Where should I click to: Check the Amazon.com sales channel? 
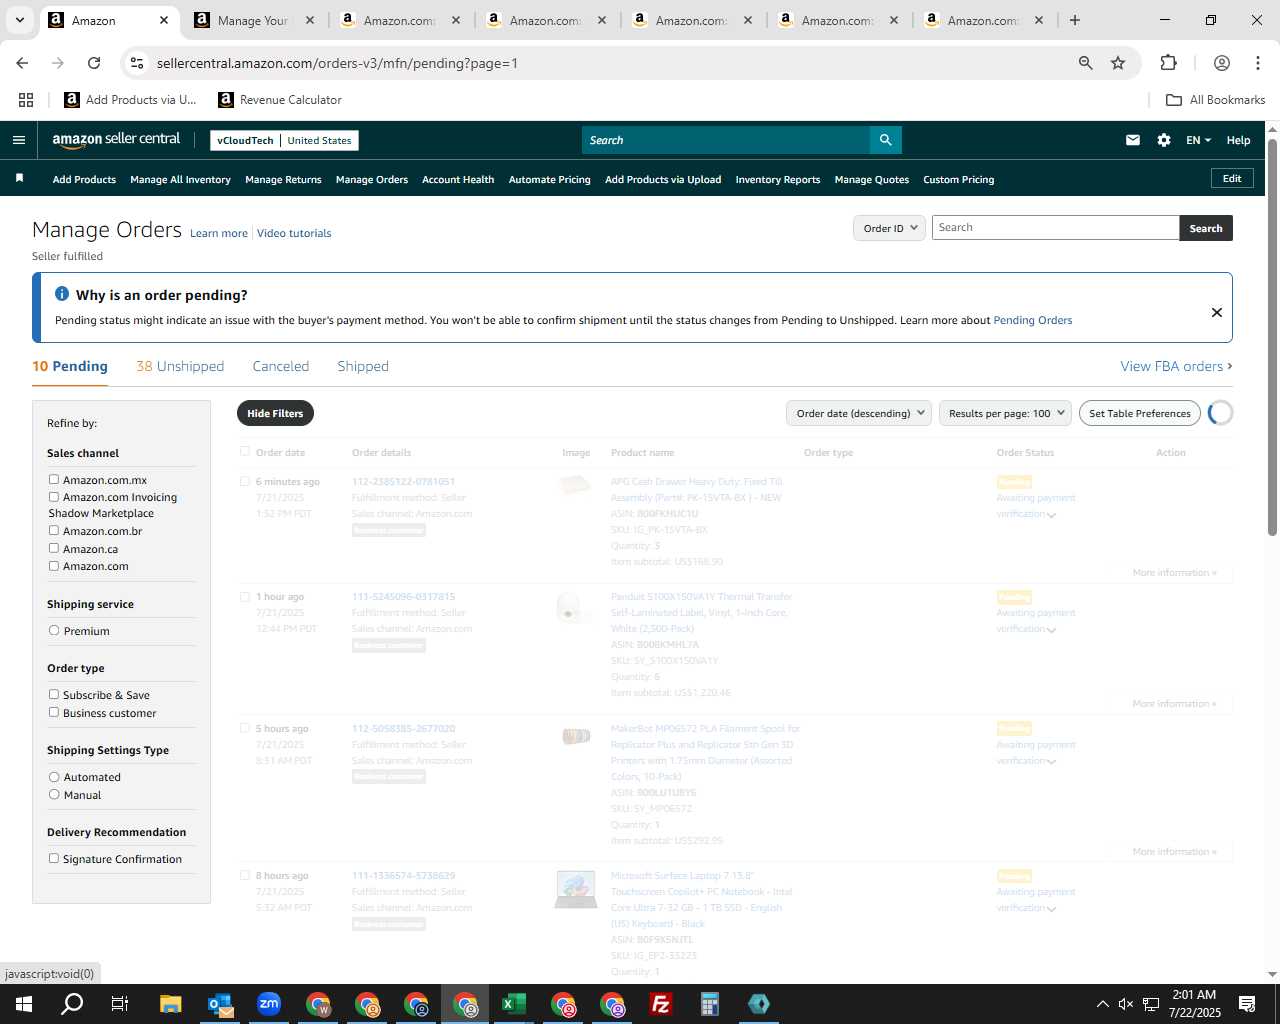click(54, 566)
